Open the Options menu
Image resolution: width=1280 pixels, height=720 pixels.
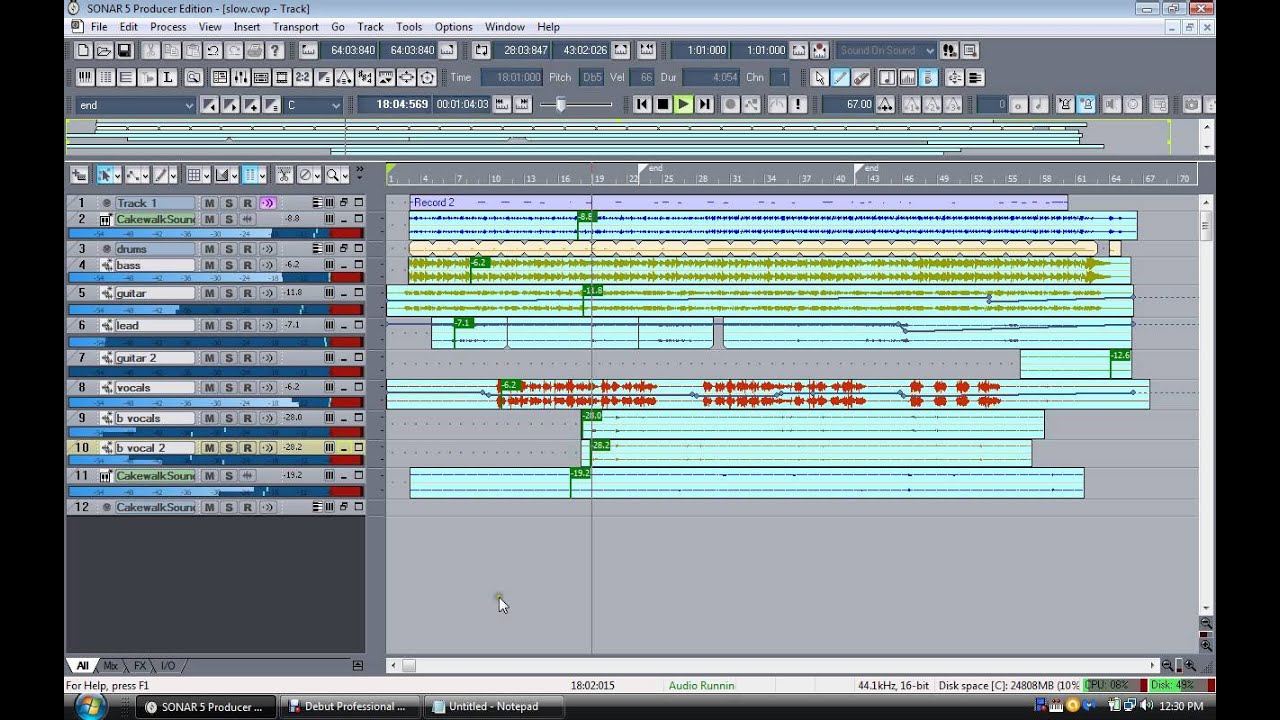coord(453,27)
